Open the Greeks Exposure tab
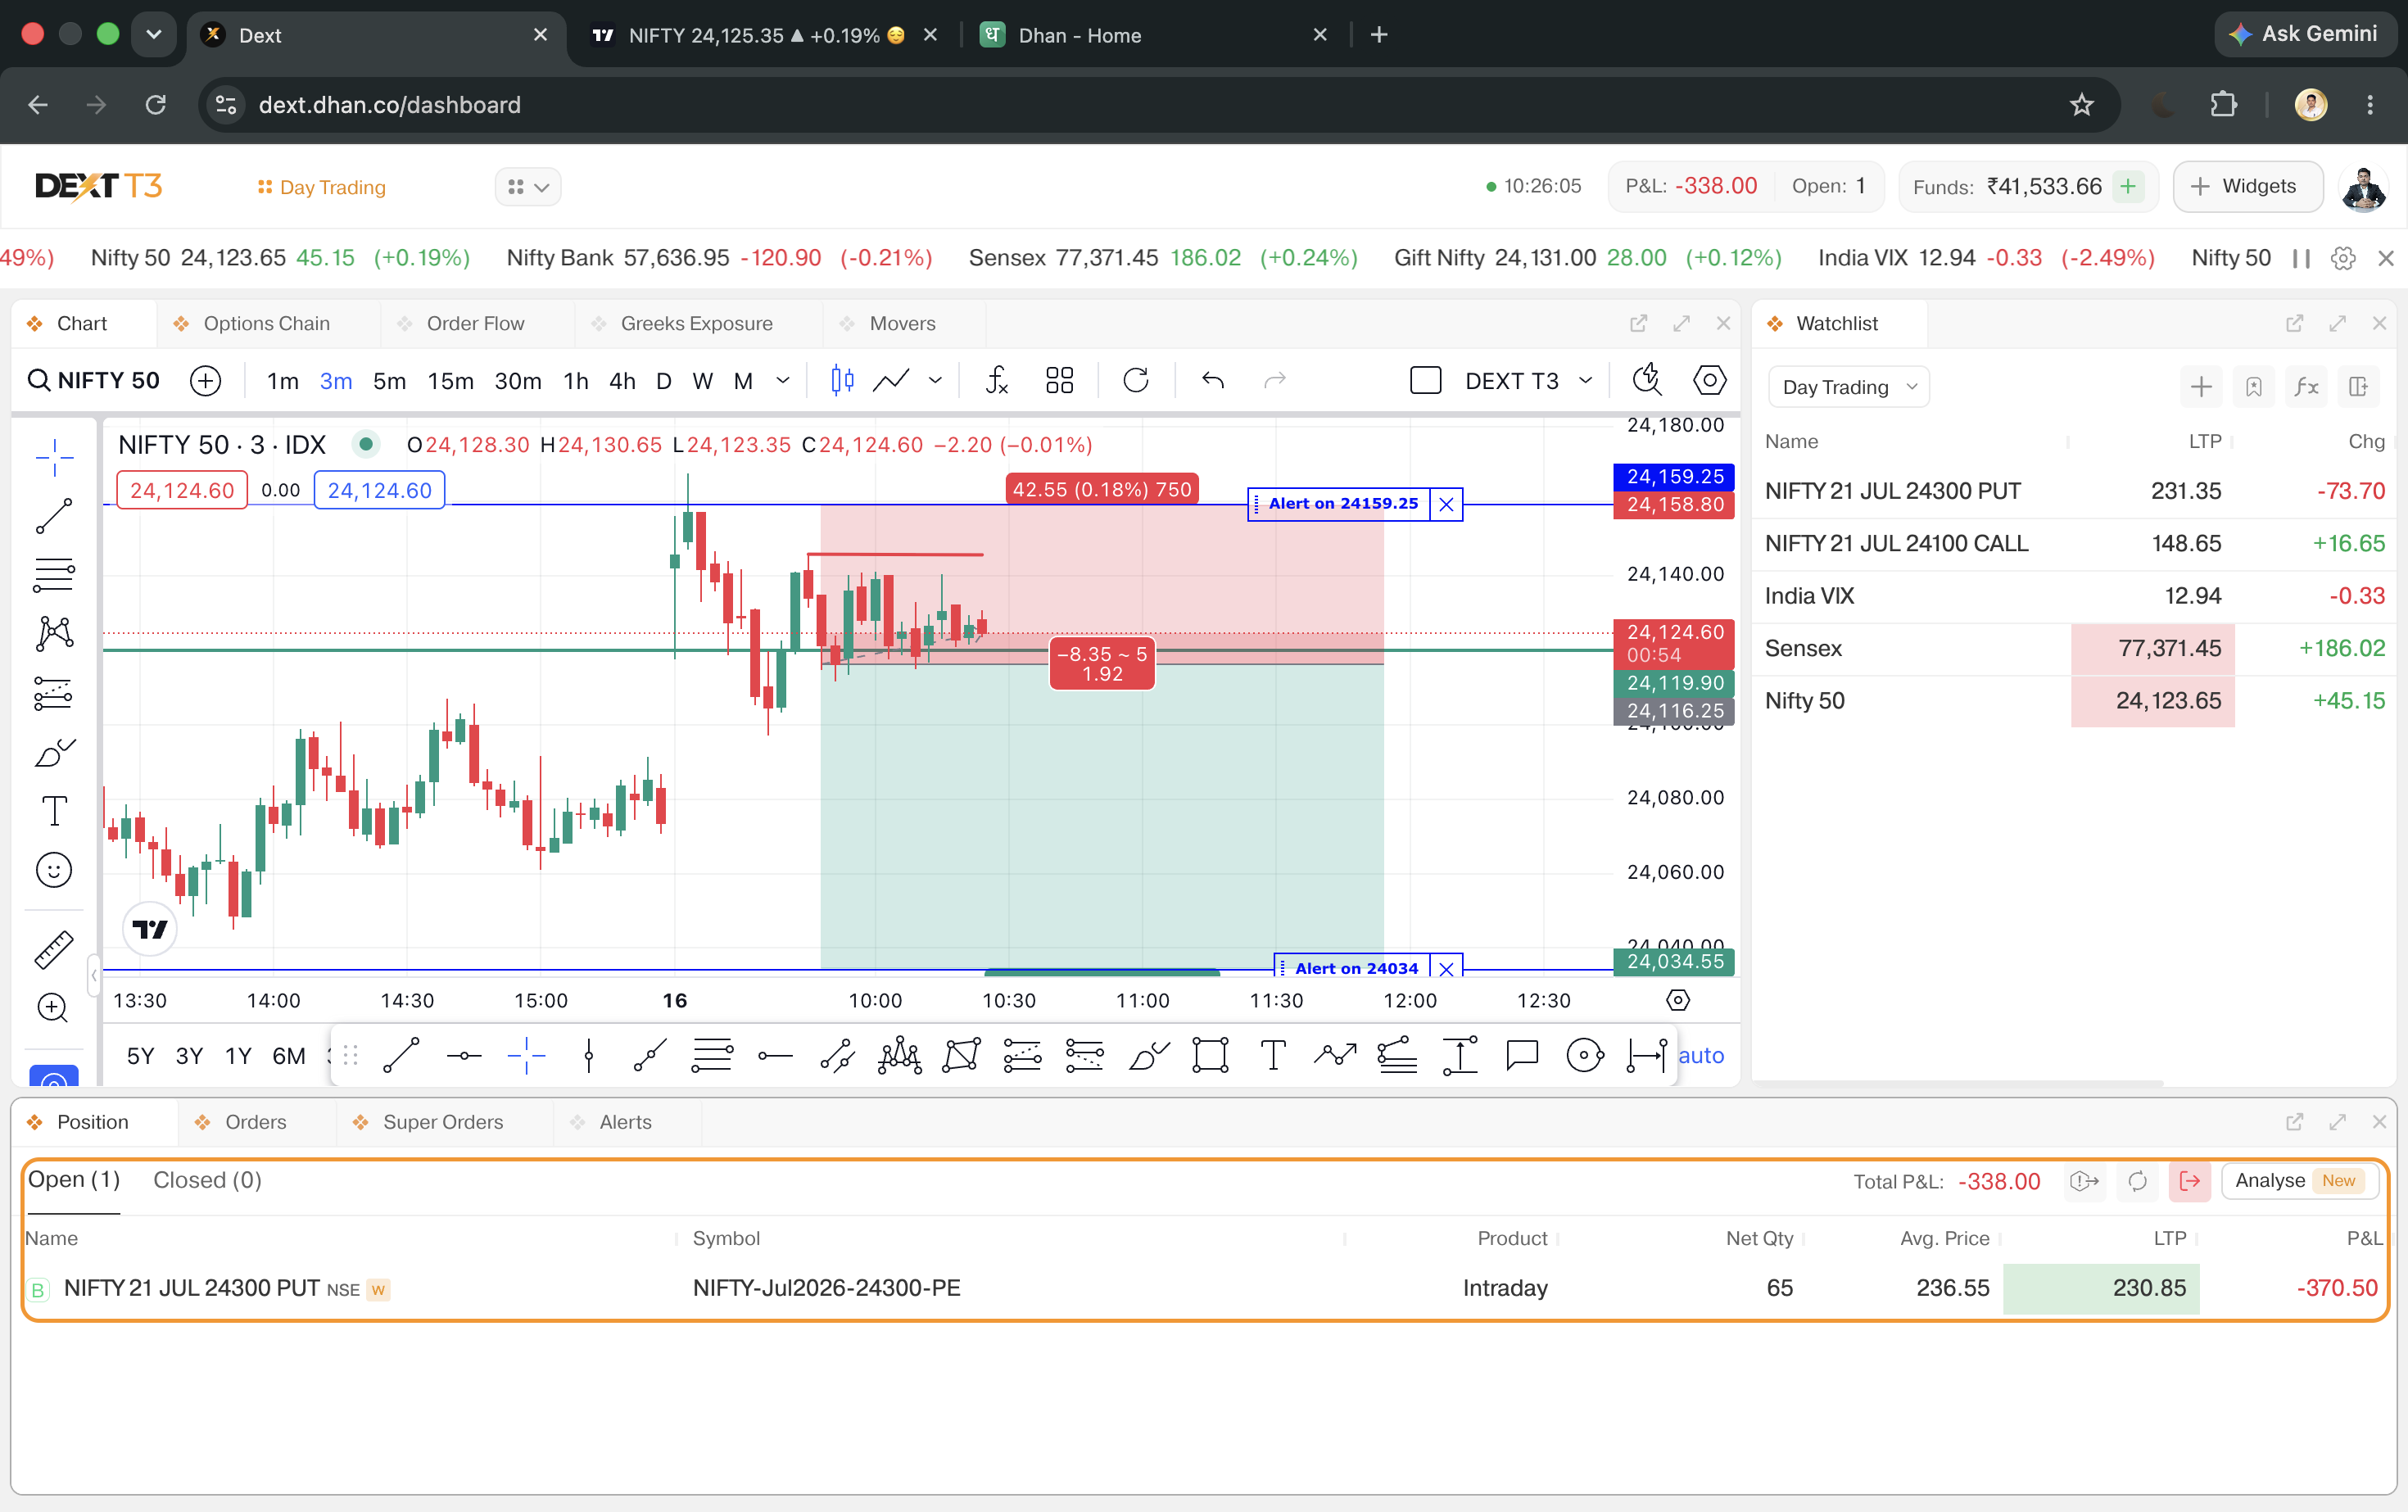Viewport: 2408px width, 1512px height. [x=696, y=323]
